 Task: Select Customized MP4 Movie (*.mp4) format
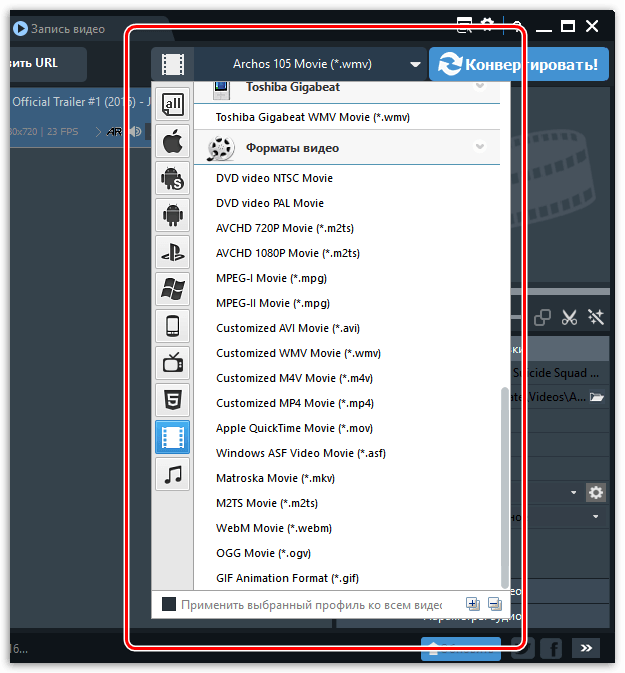295,403
